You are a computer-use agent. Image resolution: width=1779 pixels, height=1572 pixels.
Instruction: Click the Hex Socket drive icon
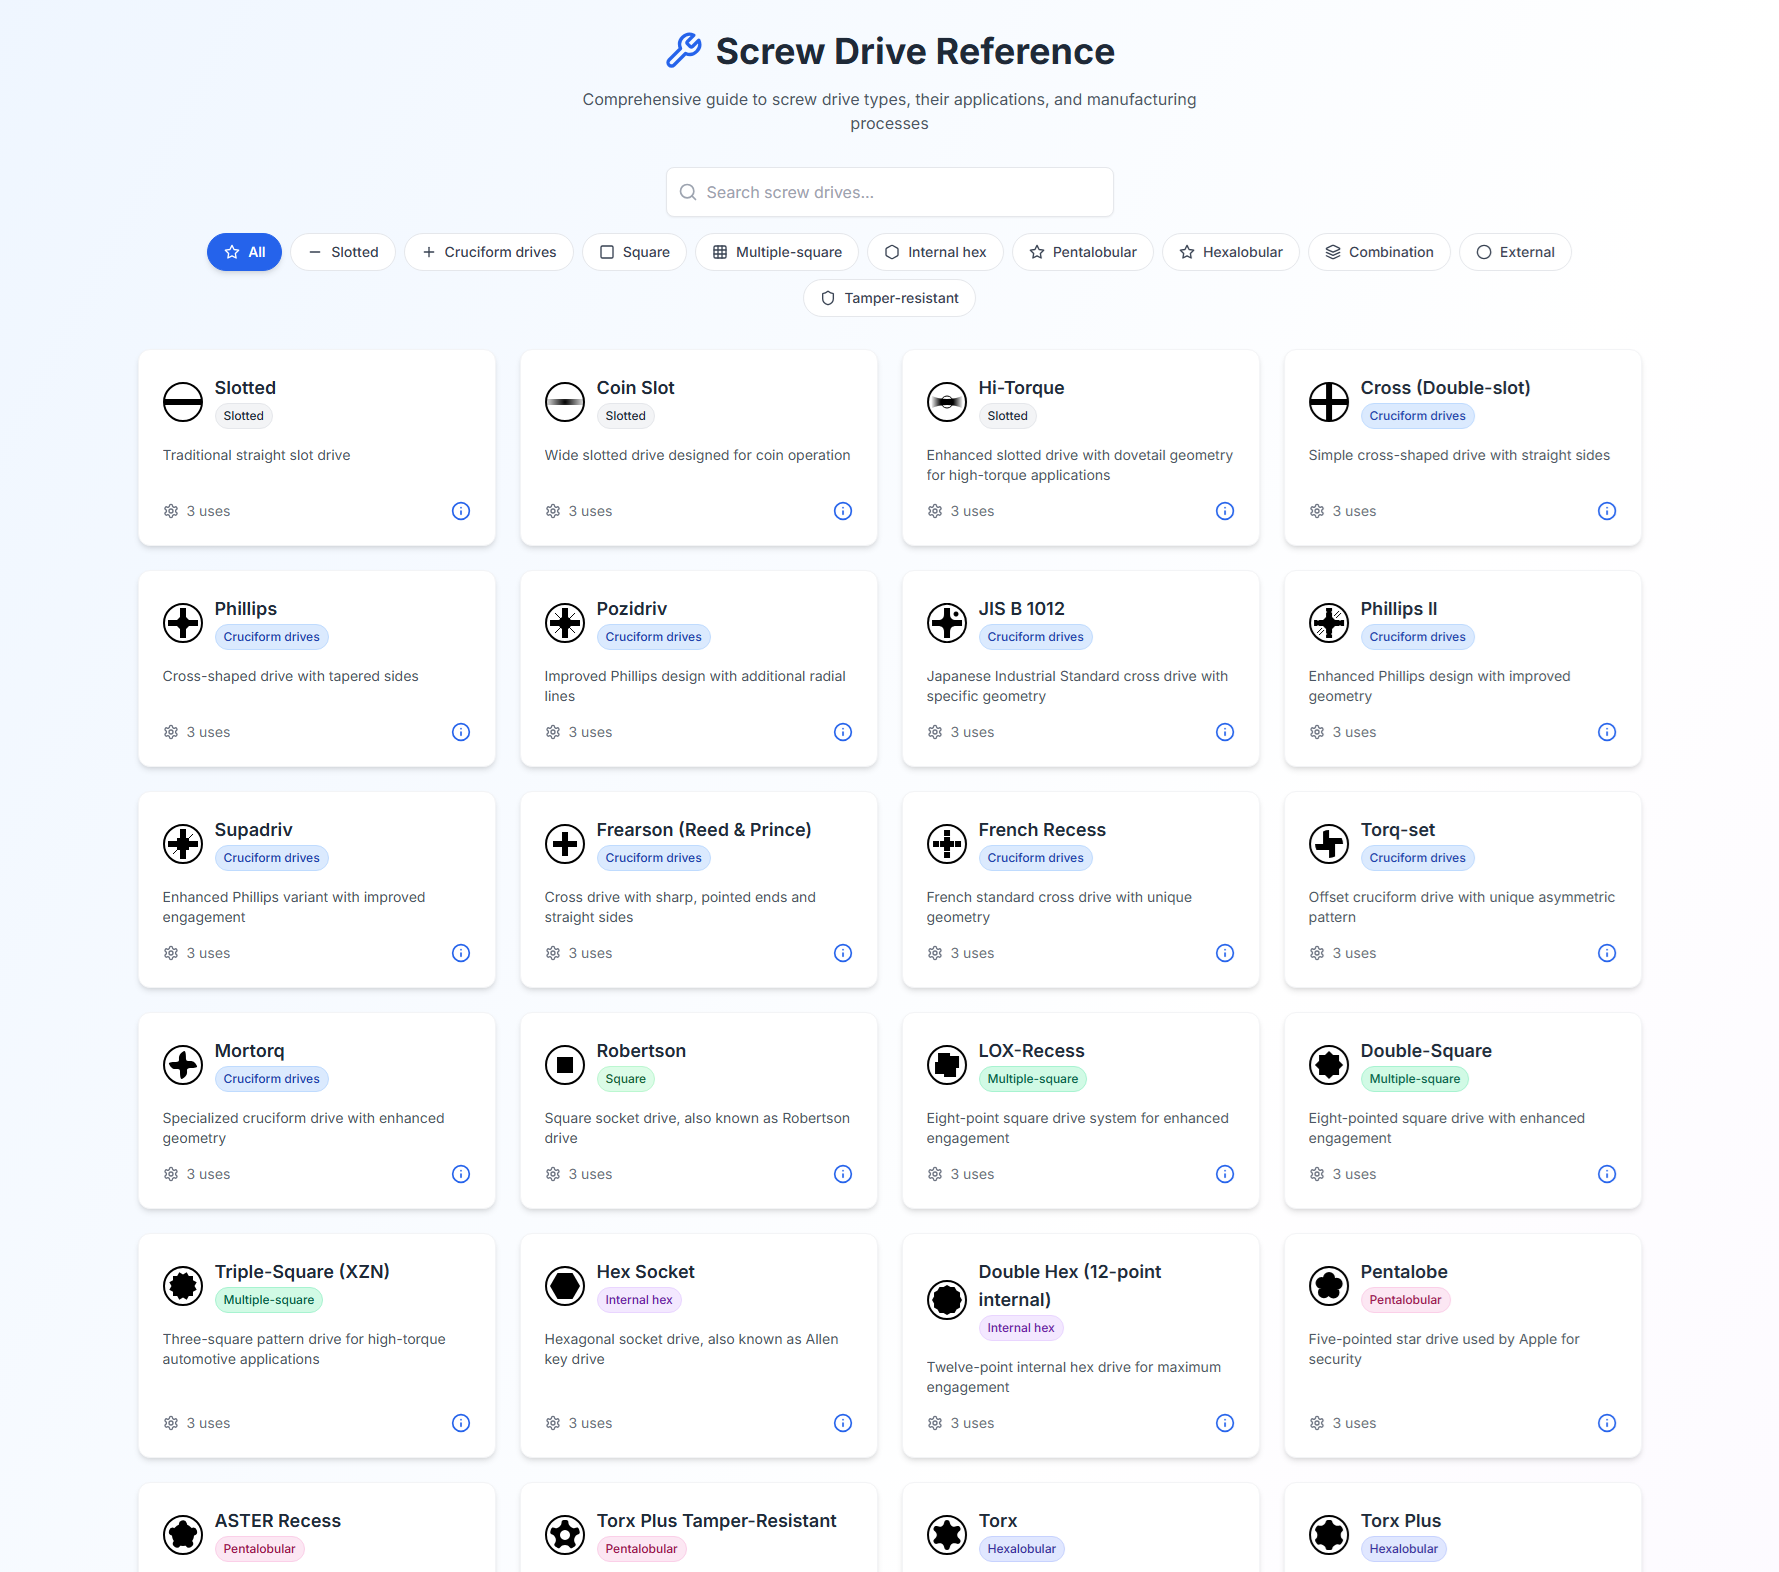click(x=565, y=1286)
